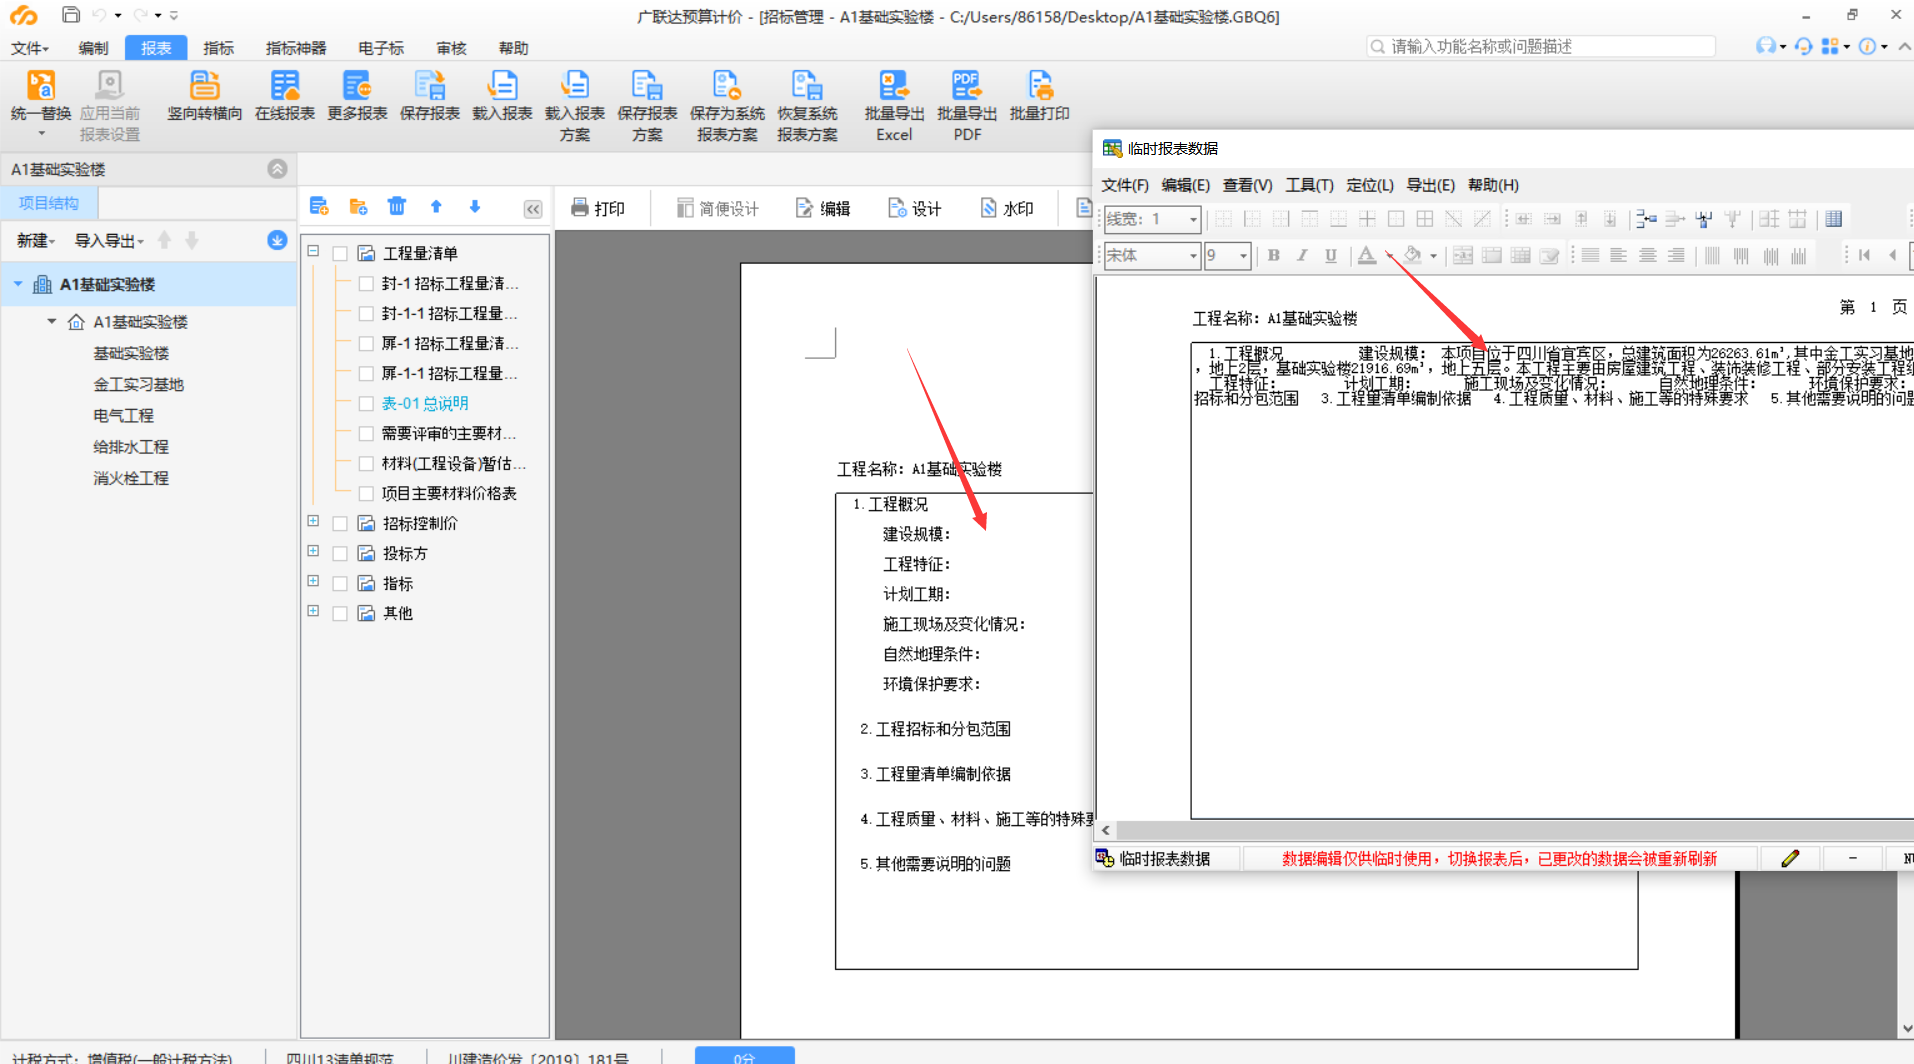
Task: Check the 封-1 招标工程量清 checkbox
Action: tap(366, 284)
